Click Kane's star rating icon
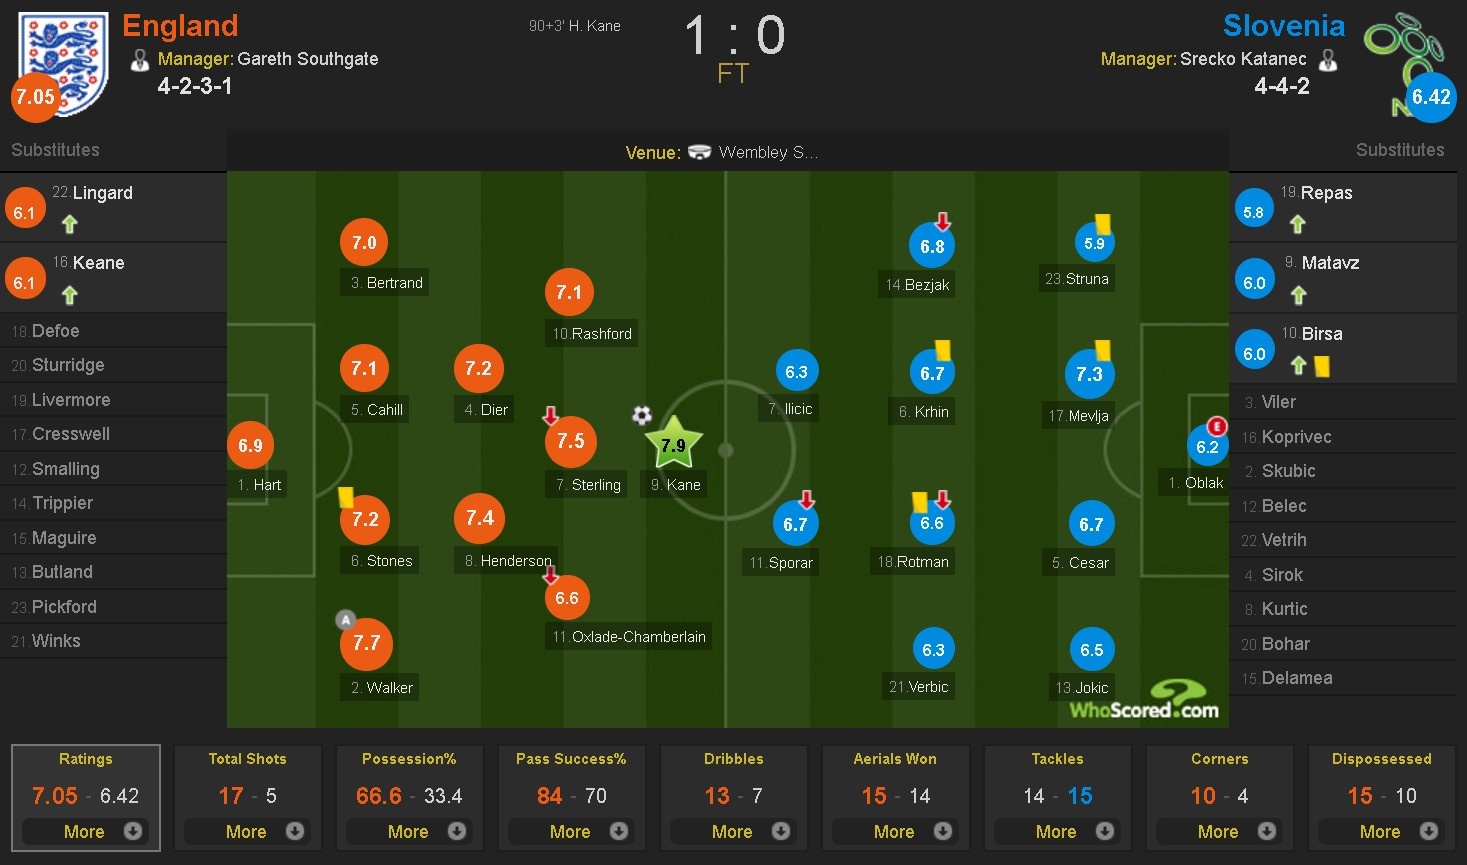 (x=673, y=444)
